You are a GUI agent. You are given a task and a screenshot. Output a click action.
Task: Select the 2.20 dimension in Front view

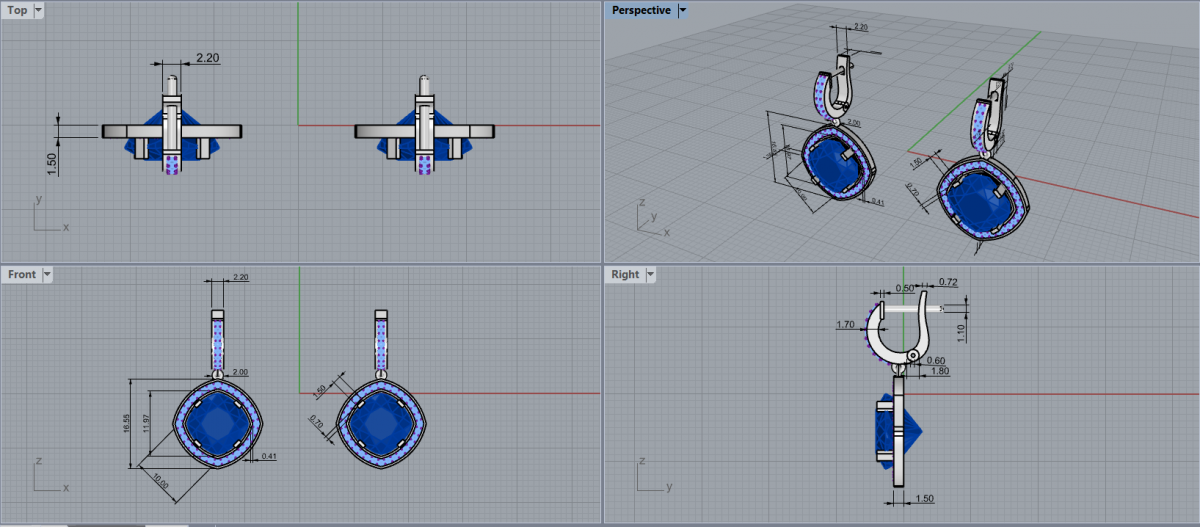240,277
